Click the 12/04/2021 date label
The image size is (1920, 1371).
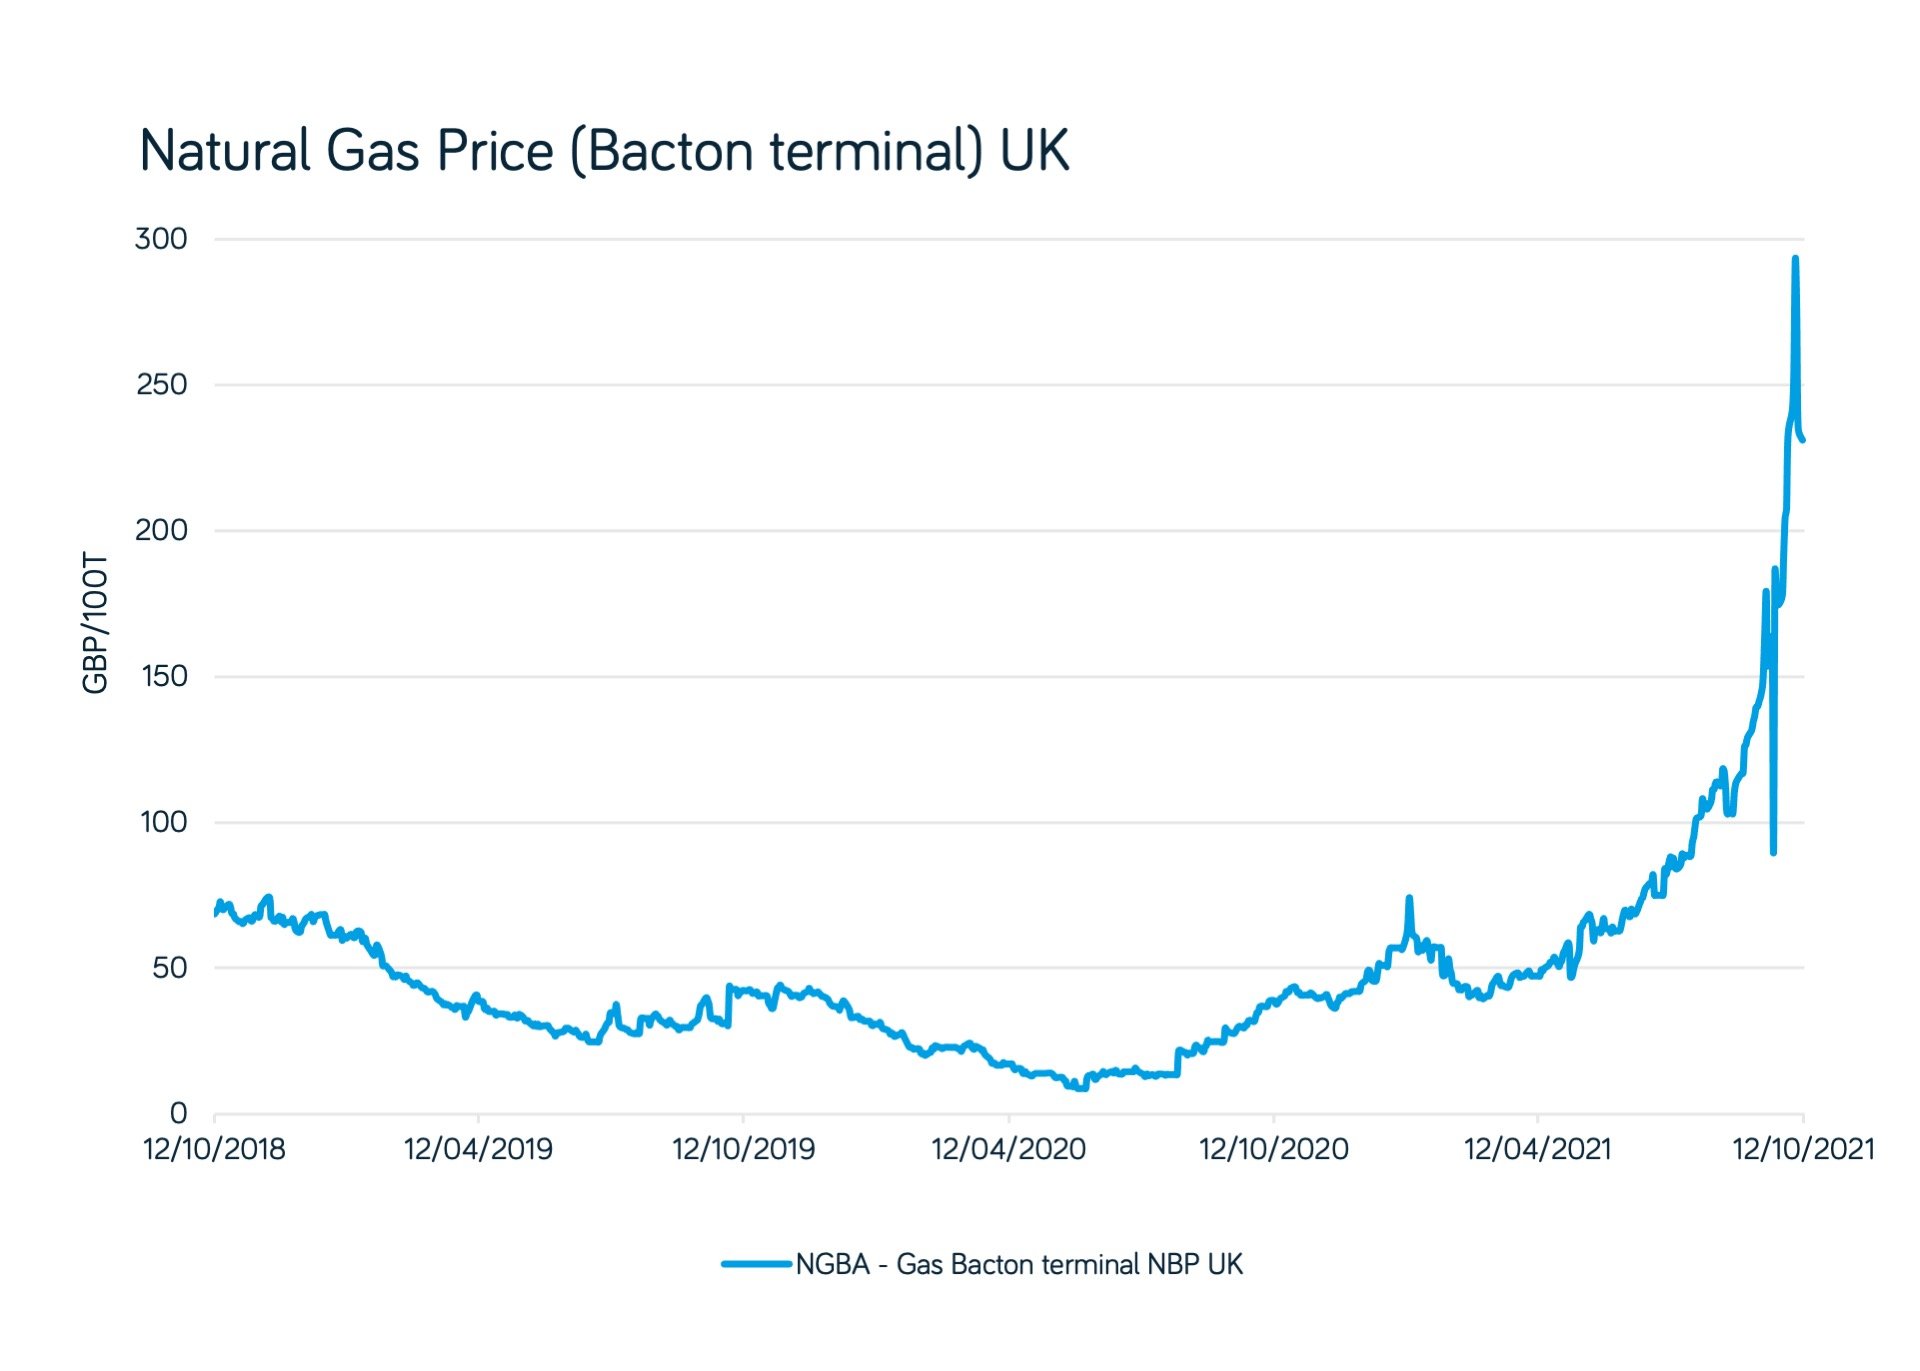[x=1537, y=1149]
